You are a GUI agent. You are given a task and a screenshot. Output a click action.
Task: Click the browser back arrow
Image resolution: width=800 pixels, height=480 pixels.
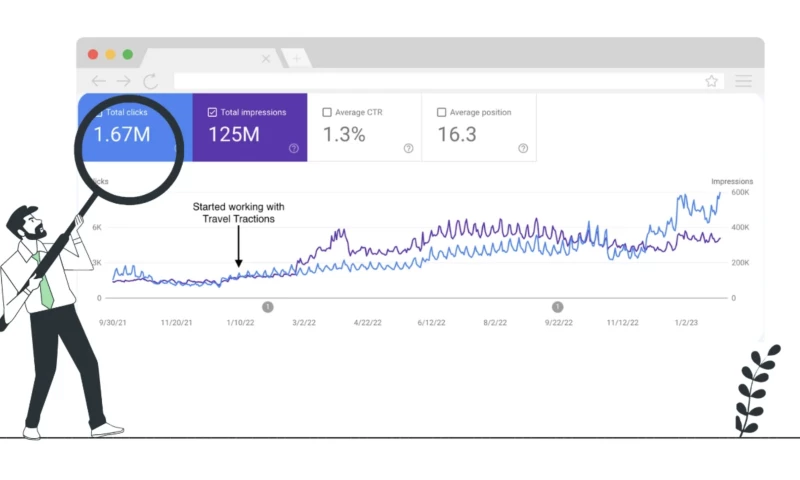pos(98,81)
